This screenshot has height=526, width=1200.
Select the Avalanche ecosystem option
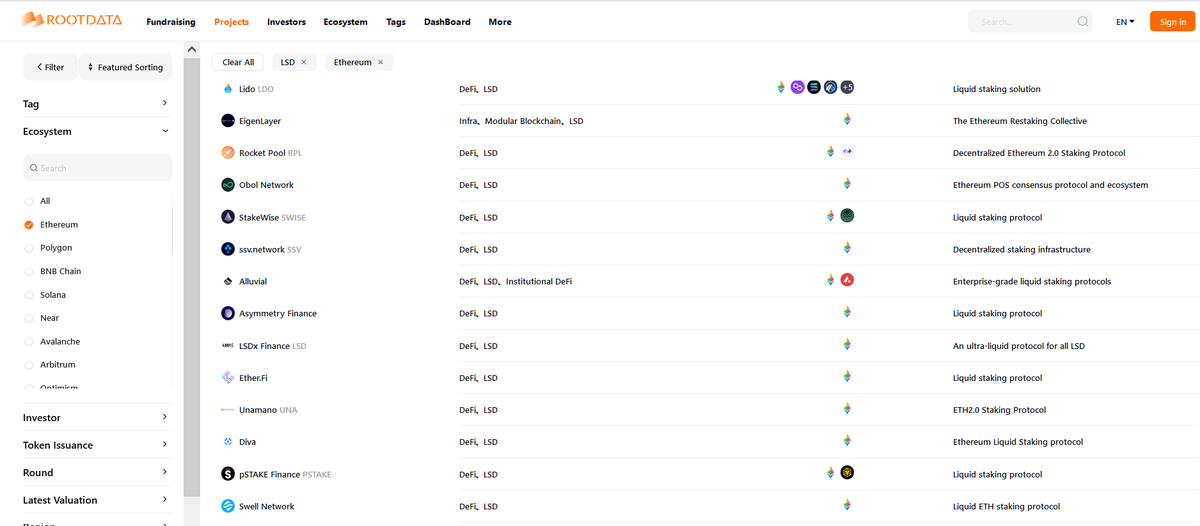(x=29, y=342)
